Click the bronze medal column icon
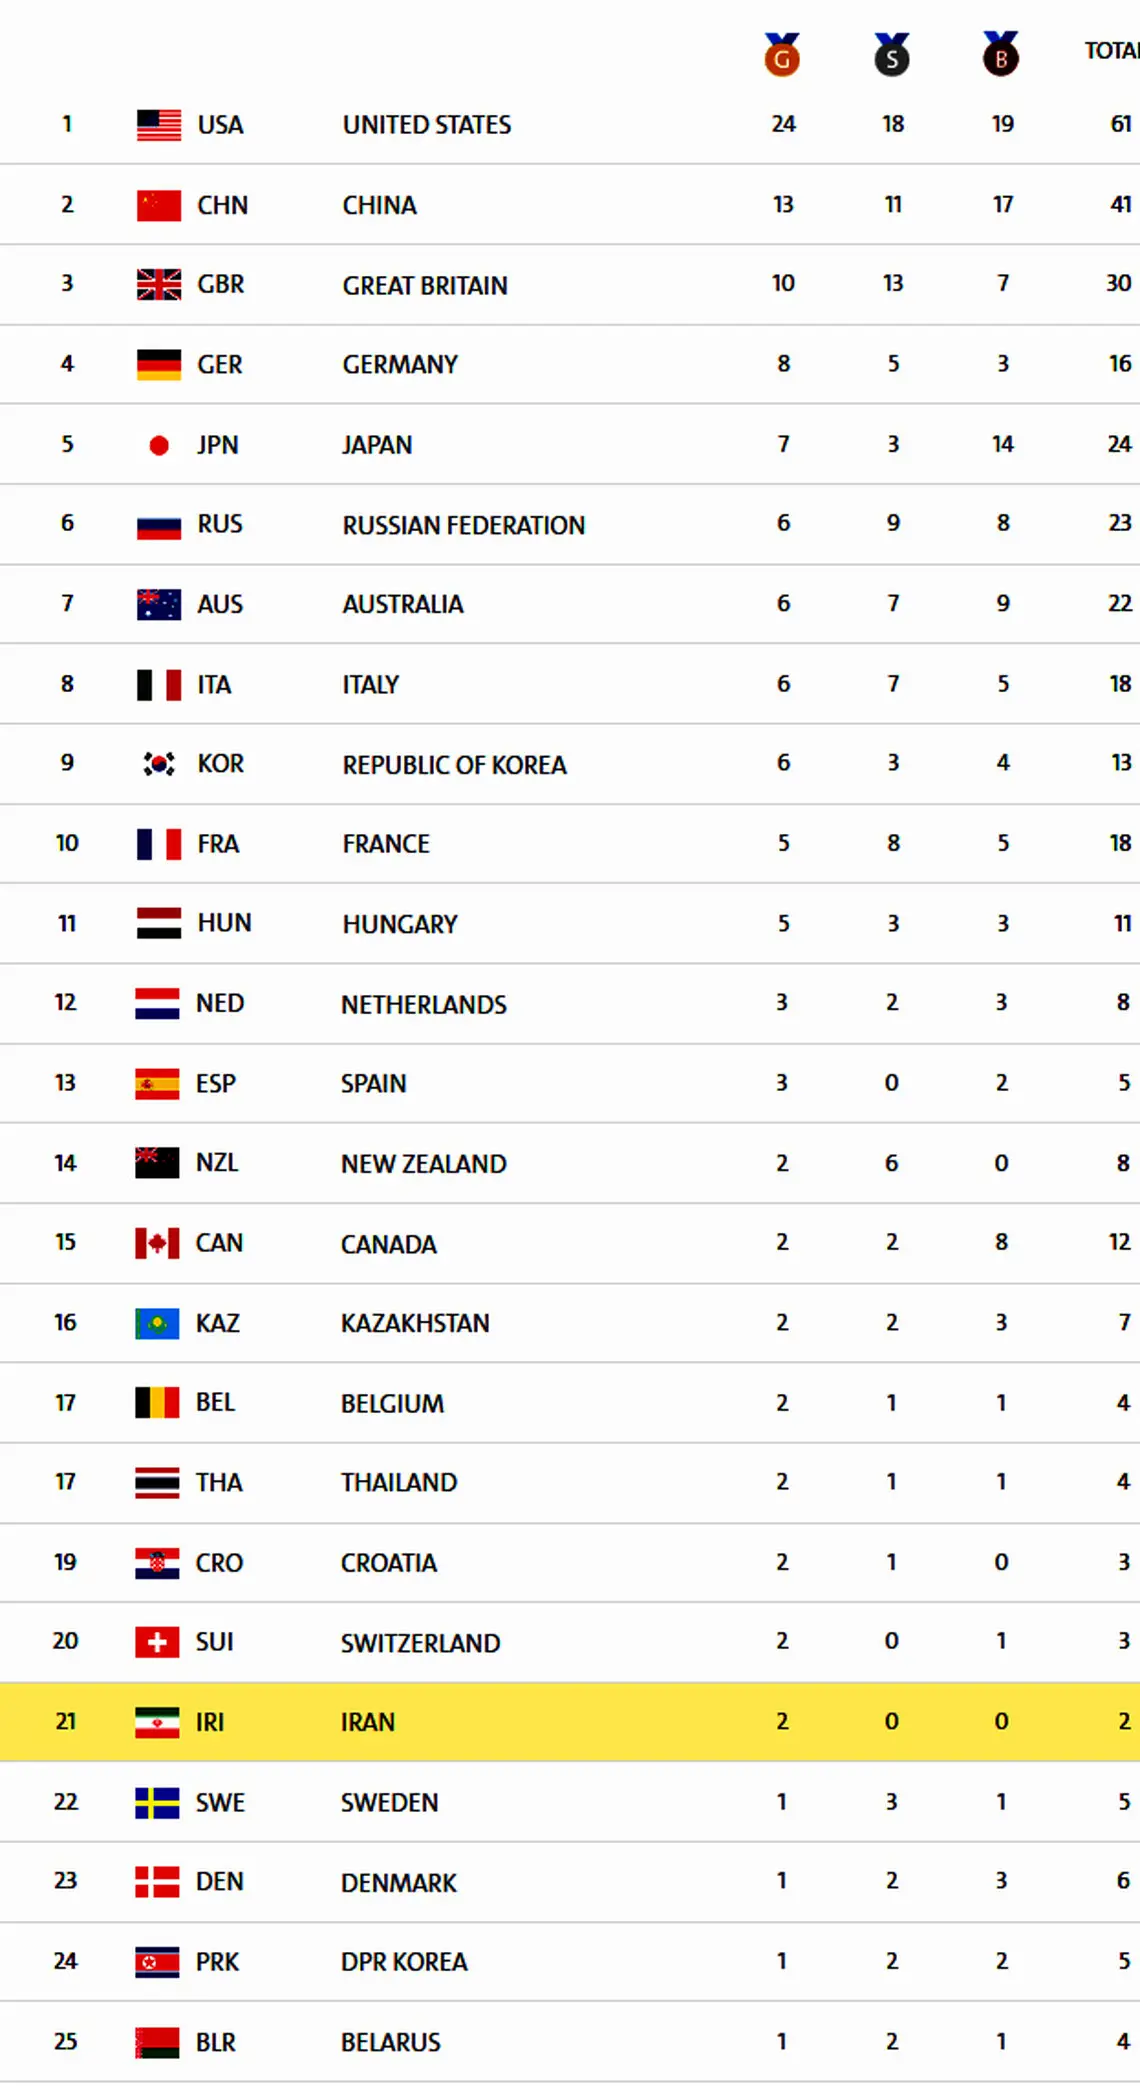This screenshot has height=2086, width=1140. tap(1001, 54)
